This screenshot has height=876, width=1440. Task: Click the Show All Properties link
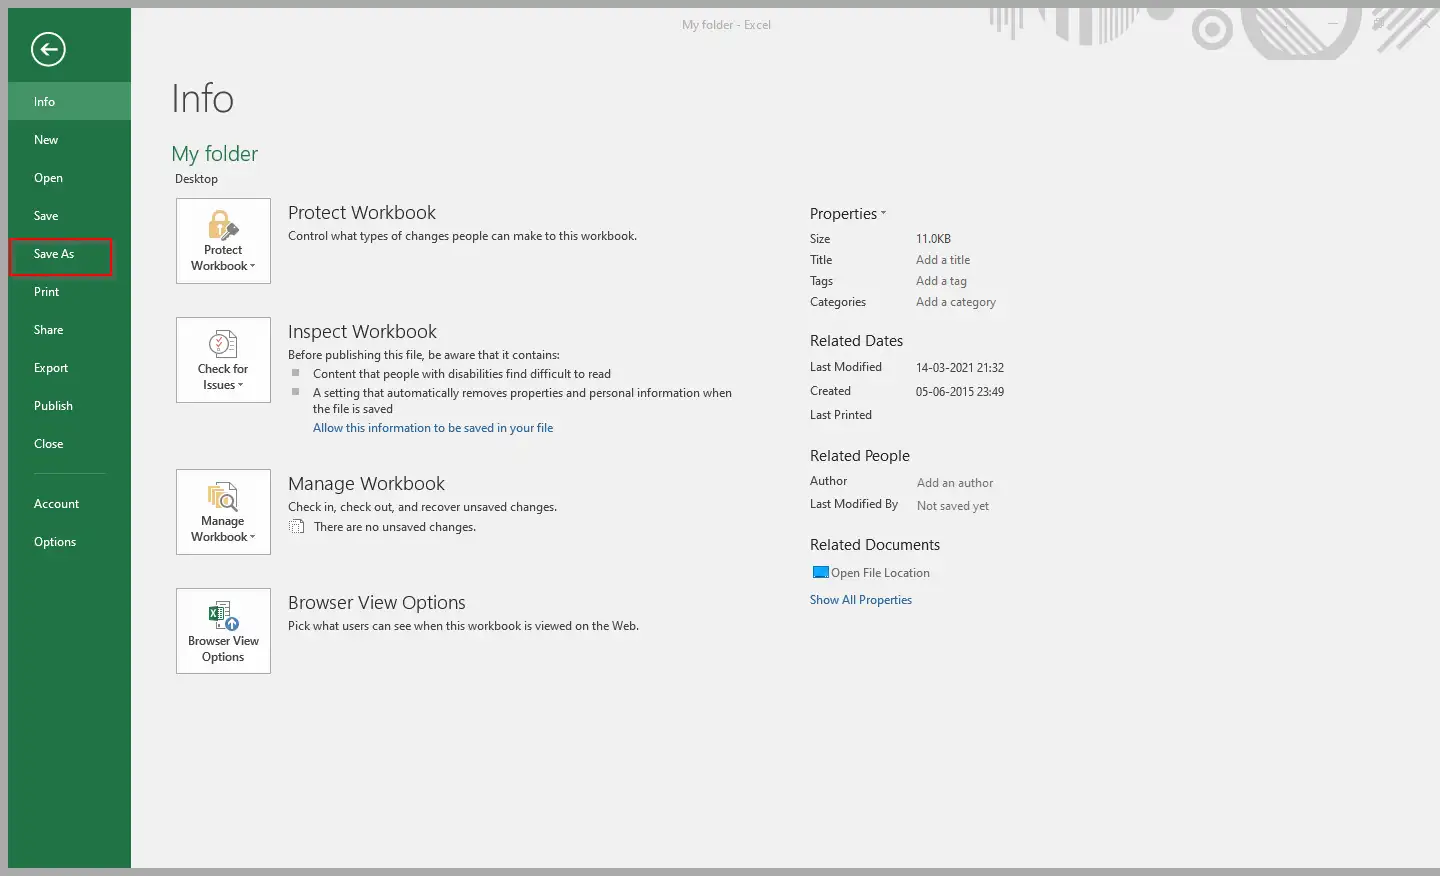pyautogui.click(x=861, y=600)
